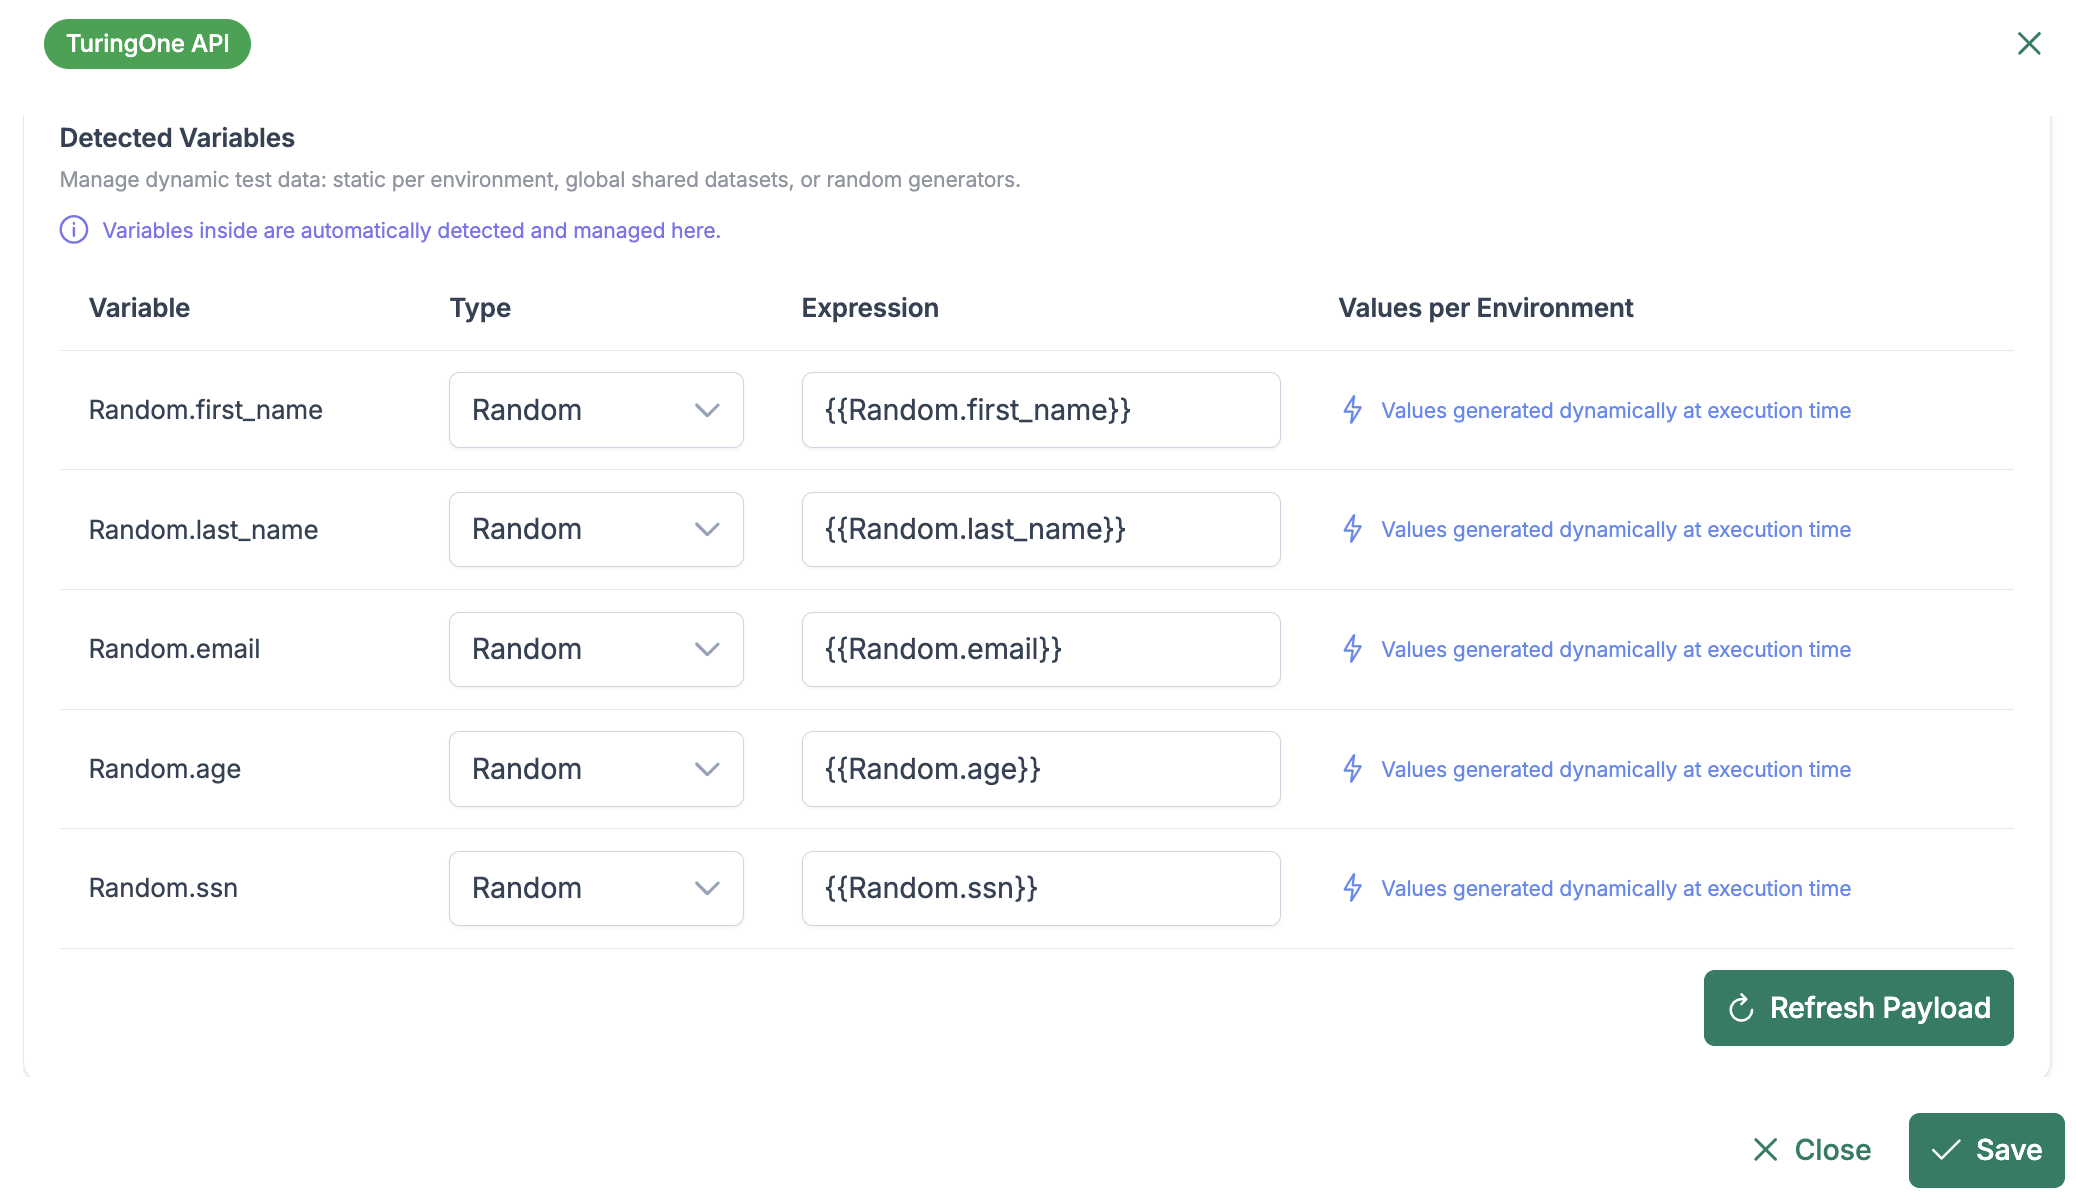Click the Close button at bottom

click(x=1812, y=1150)
